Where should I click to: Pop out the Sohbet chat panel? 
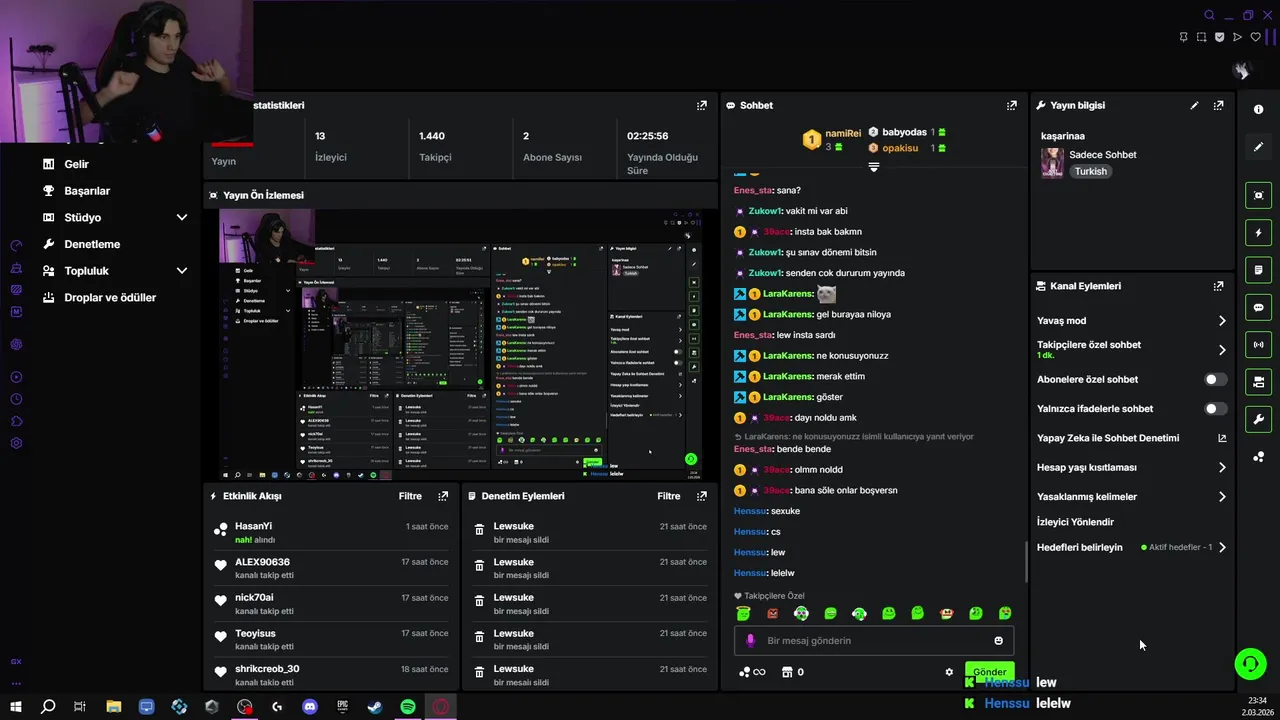1012,105
